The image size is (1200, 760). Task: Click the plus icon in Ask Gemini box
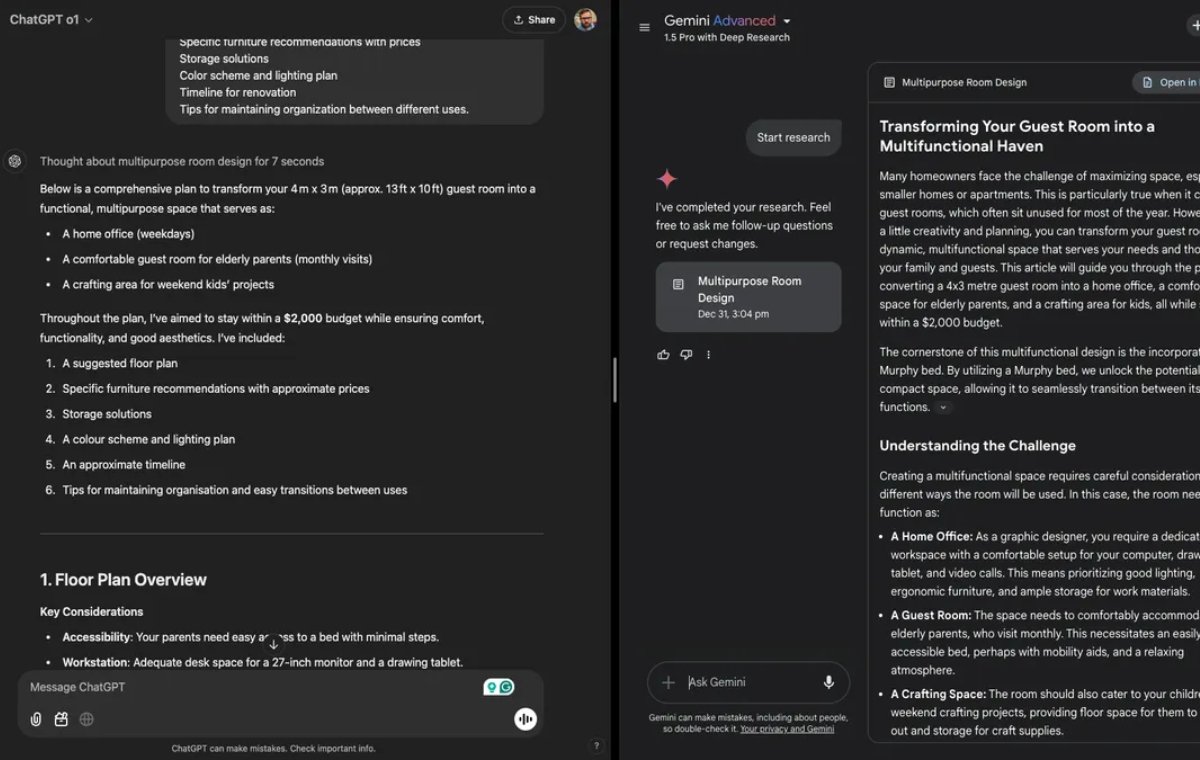669,682
